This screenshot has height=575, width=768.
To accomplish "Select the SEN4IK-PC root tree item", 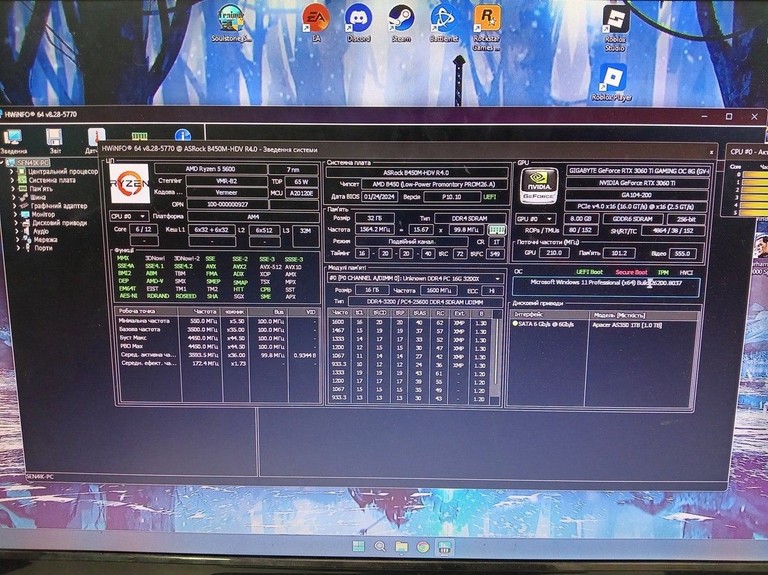I will coord(32,163).
